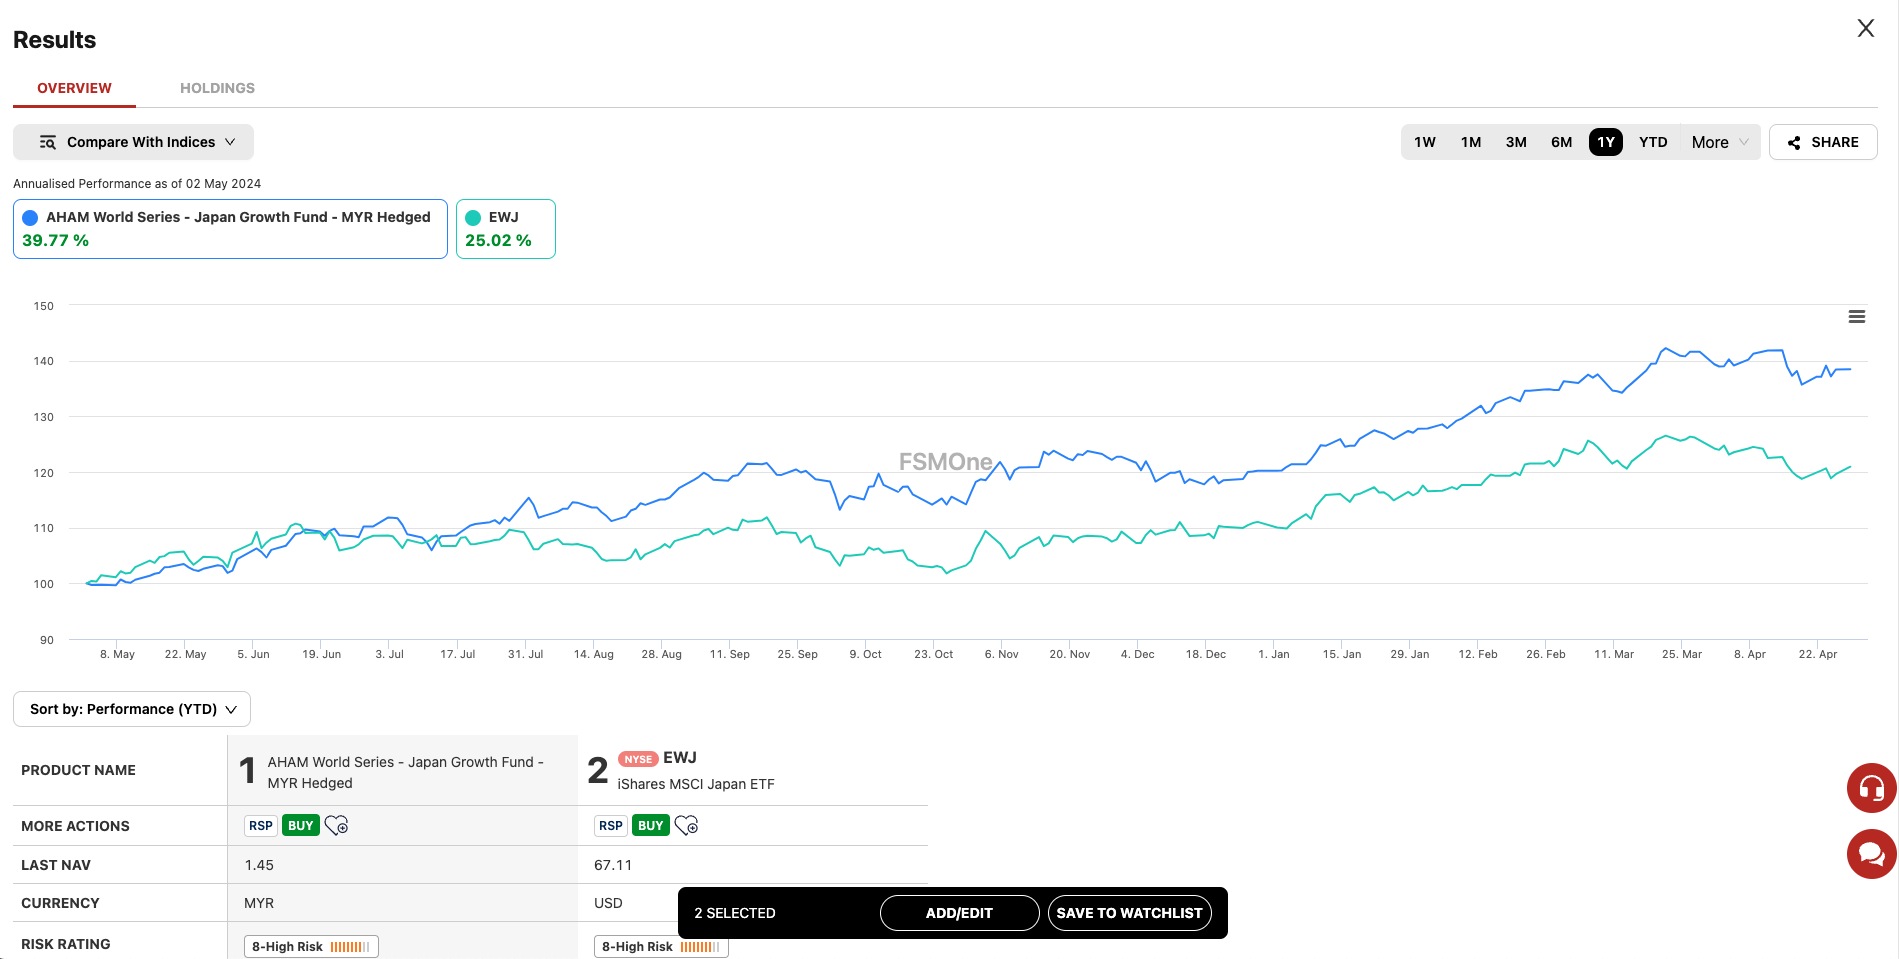Click the MYR currency cell
The height and width of the screenshot is (959, 1899).
coord(259,903)
